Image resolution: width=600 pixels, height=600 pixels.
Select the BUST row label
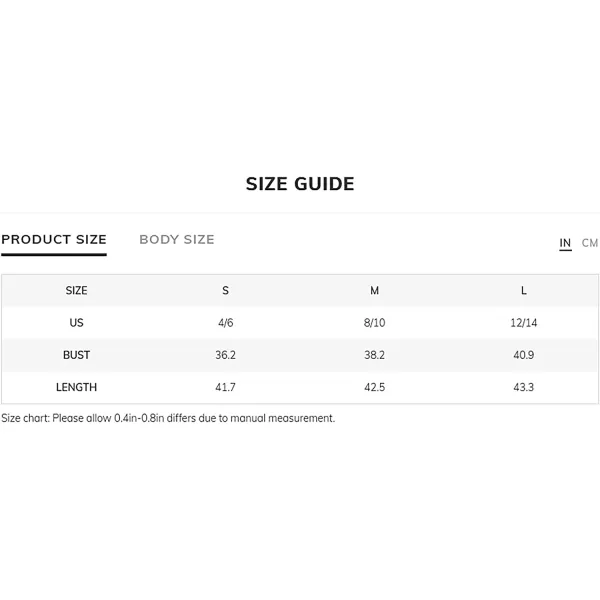click(76, 355)
